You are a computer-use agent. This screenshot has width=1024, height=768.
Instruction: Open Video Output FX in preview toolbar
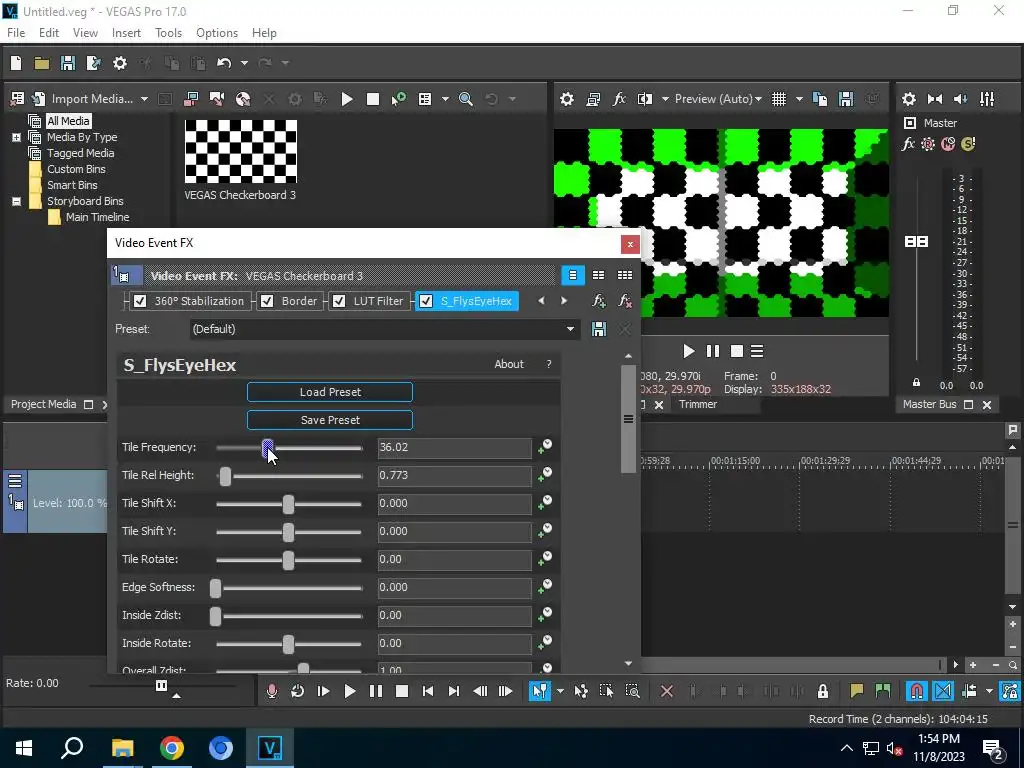tap(619, 99)
